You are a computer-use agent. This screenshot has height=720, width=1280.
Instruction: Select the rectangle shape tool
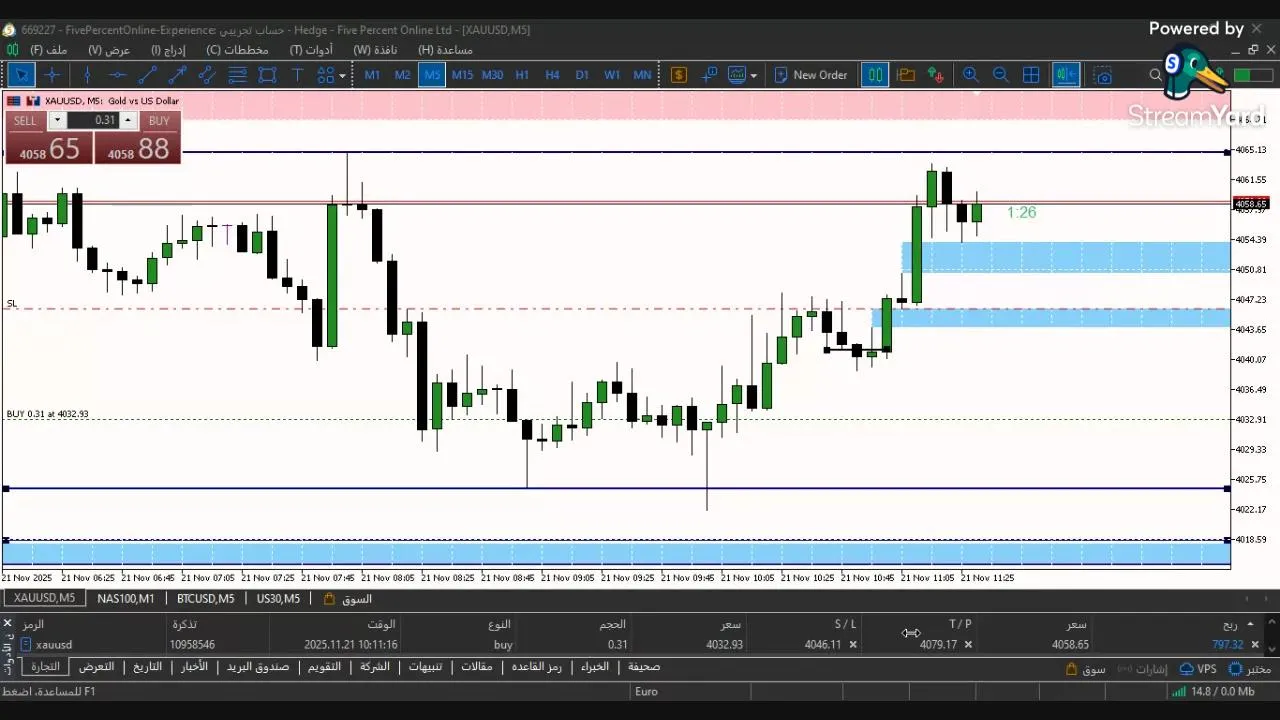(x=267, y=75)
